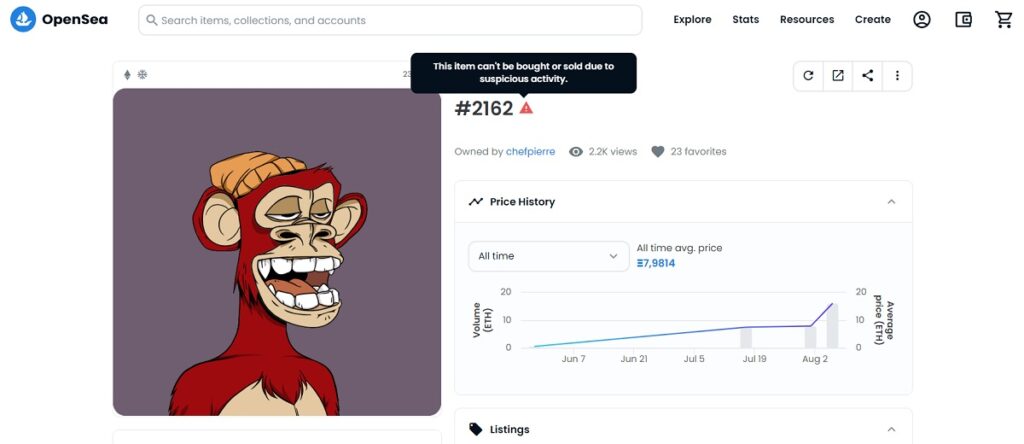Collapse the Listings section
Viewport: 1024px width, 444px height.
[891, 430]
